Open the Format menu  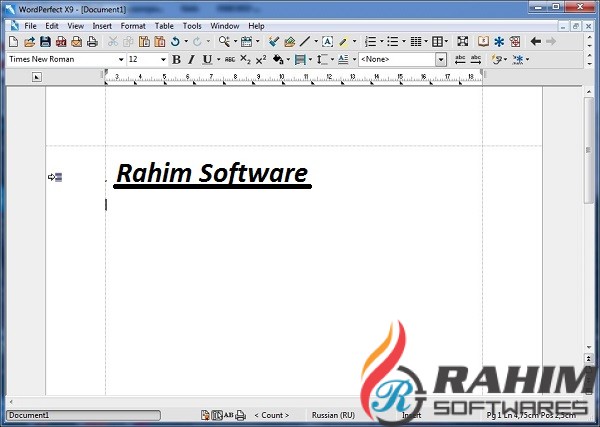133,26
